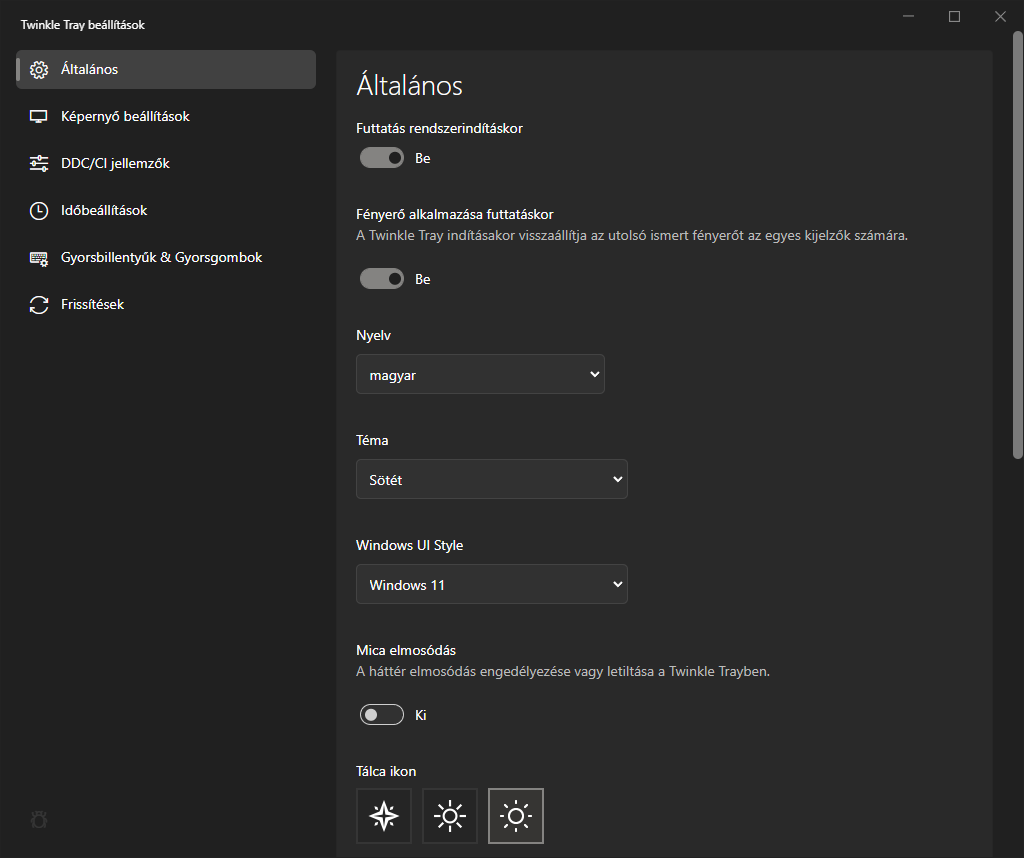Click the Windows UI Style label
Screen dimensions: 1024x858
pyautogui.click(x=409, y=545)
